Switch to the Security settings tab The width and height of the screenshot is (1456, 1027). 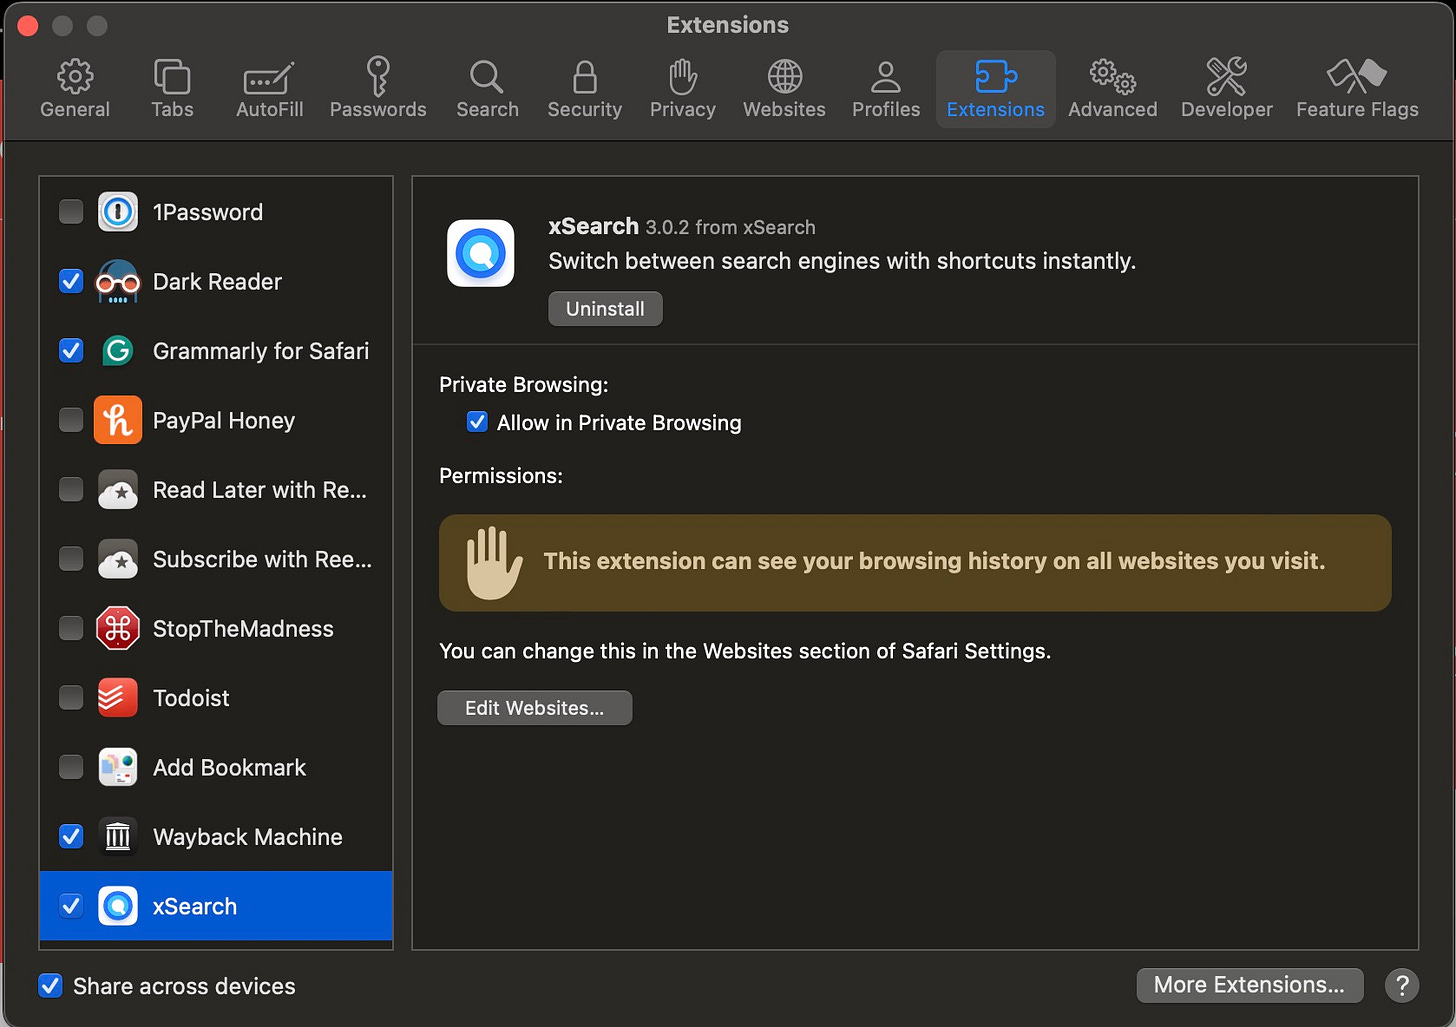tap(585, 89)
